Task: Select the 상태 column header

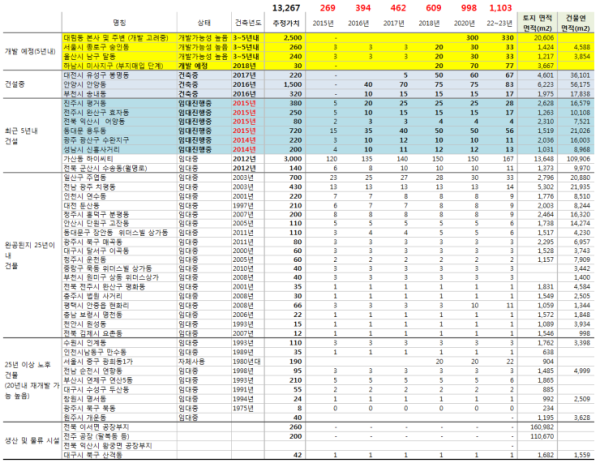Action: [204, 23]
